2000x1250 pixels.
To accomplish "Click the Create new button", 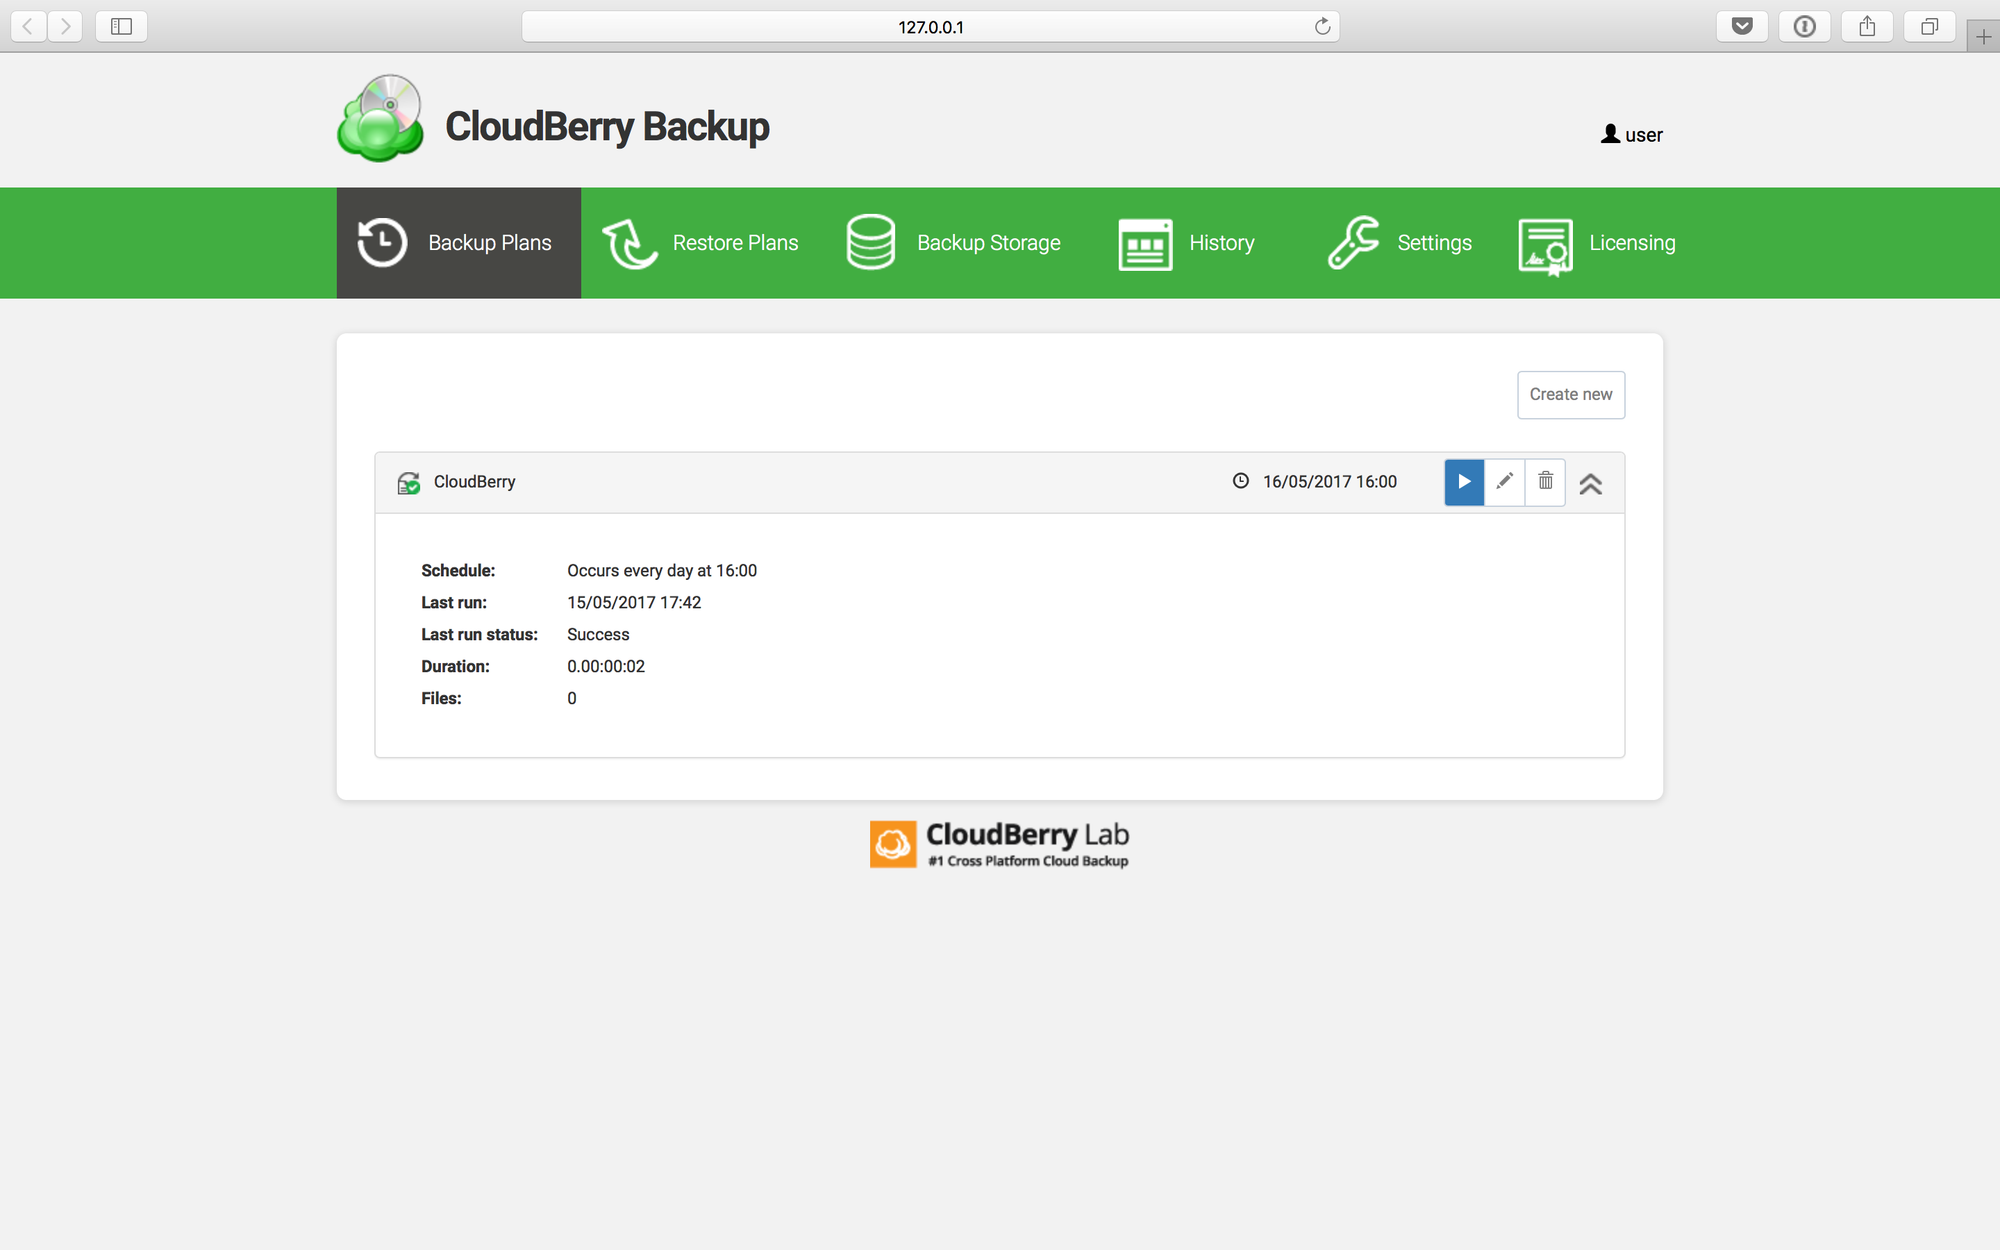I will click(1570, 395).
